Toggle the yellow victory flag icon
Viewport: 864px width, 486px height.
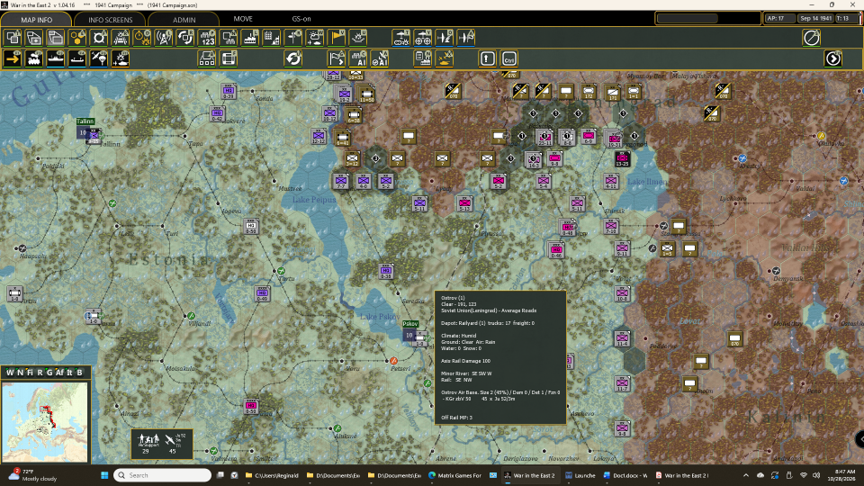click(x=337, y=37)
